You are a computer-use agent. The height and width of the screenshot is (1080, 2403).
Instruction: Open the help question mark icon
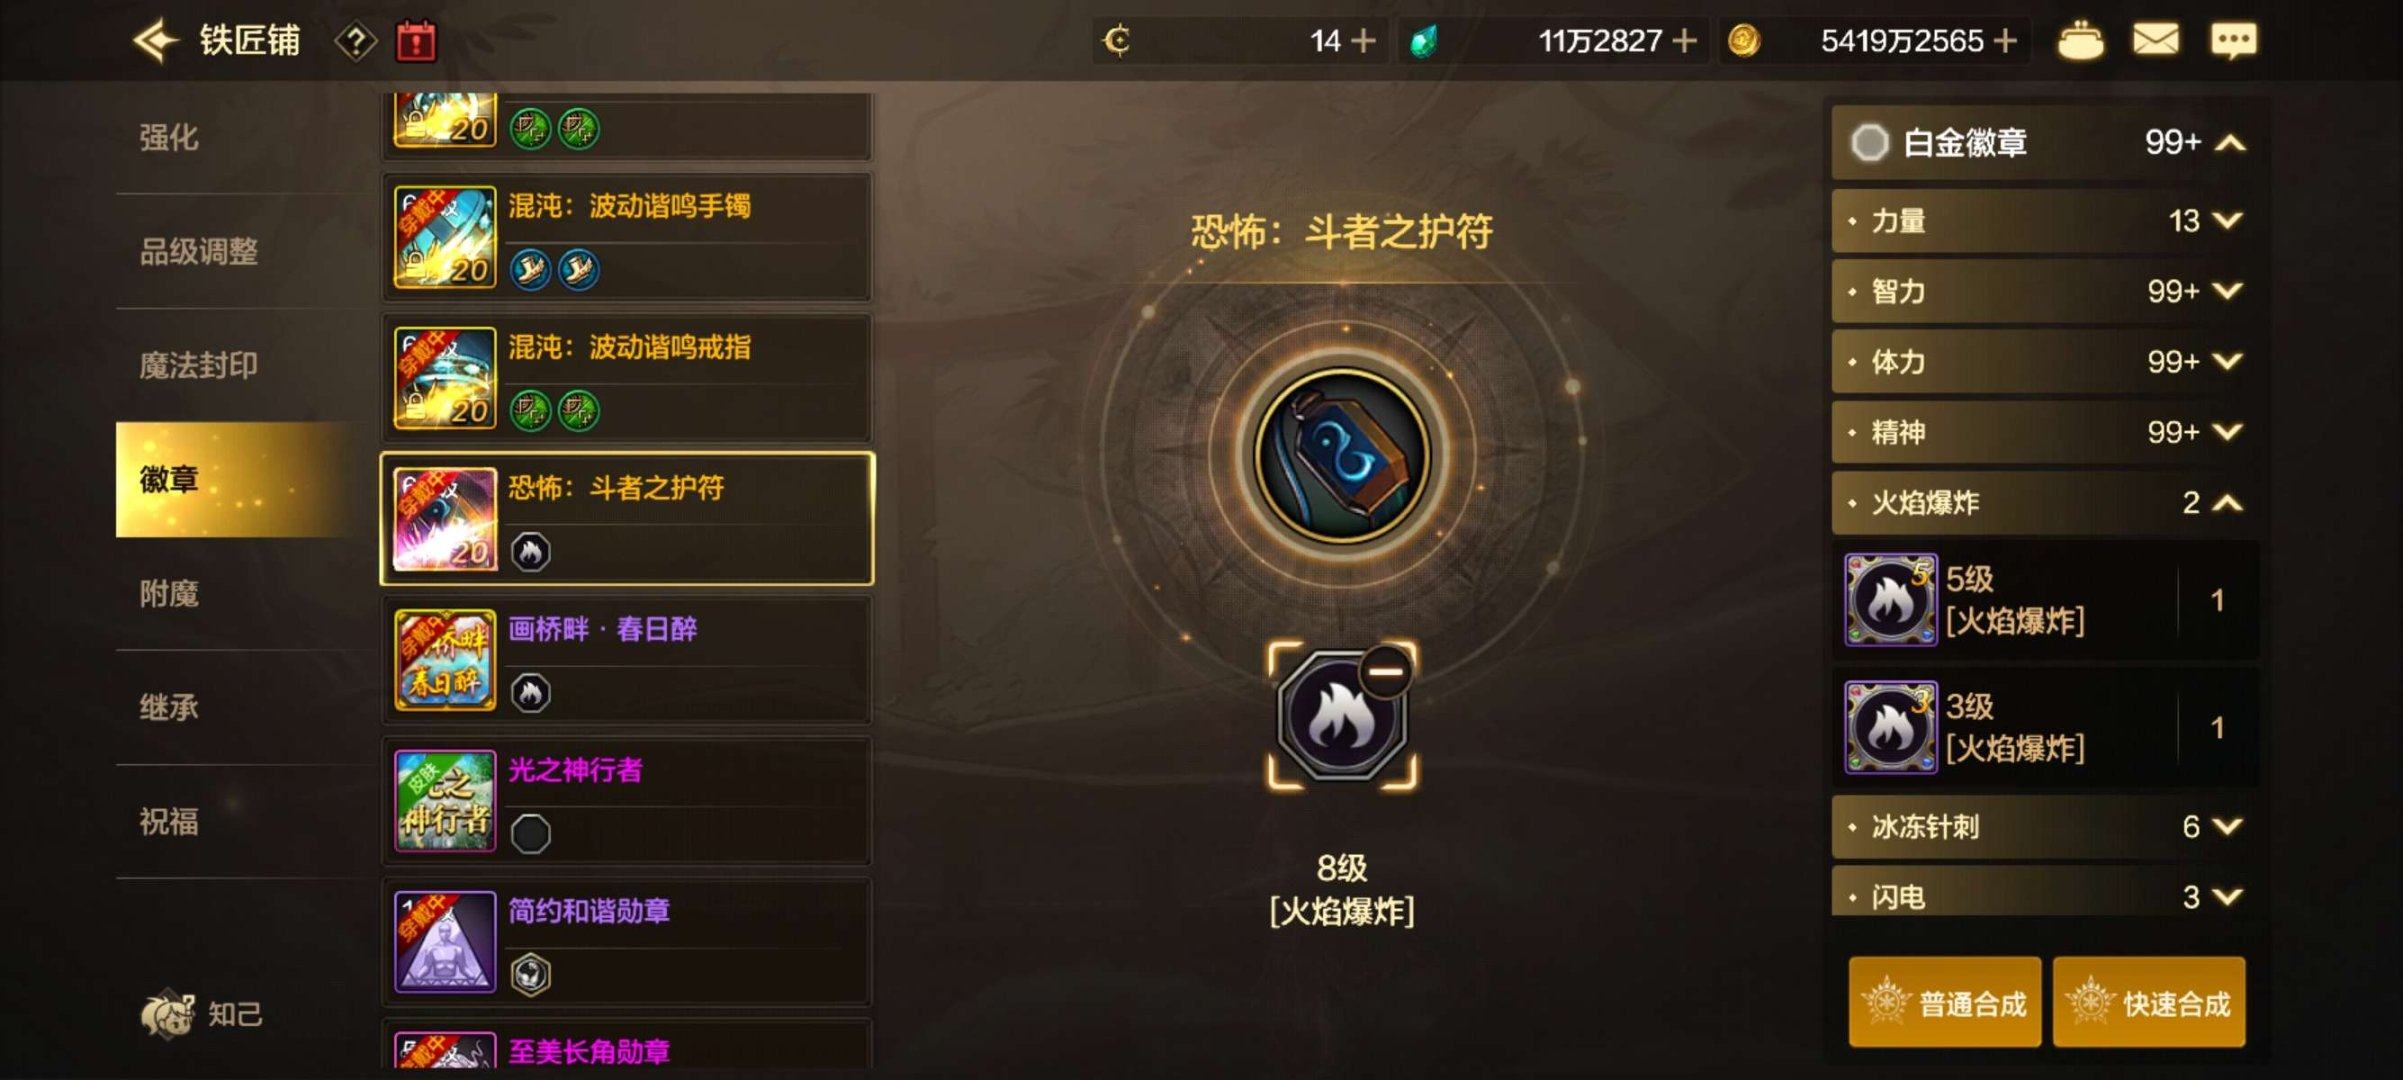click(356, 41)
